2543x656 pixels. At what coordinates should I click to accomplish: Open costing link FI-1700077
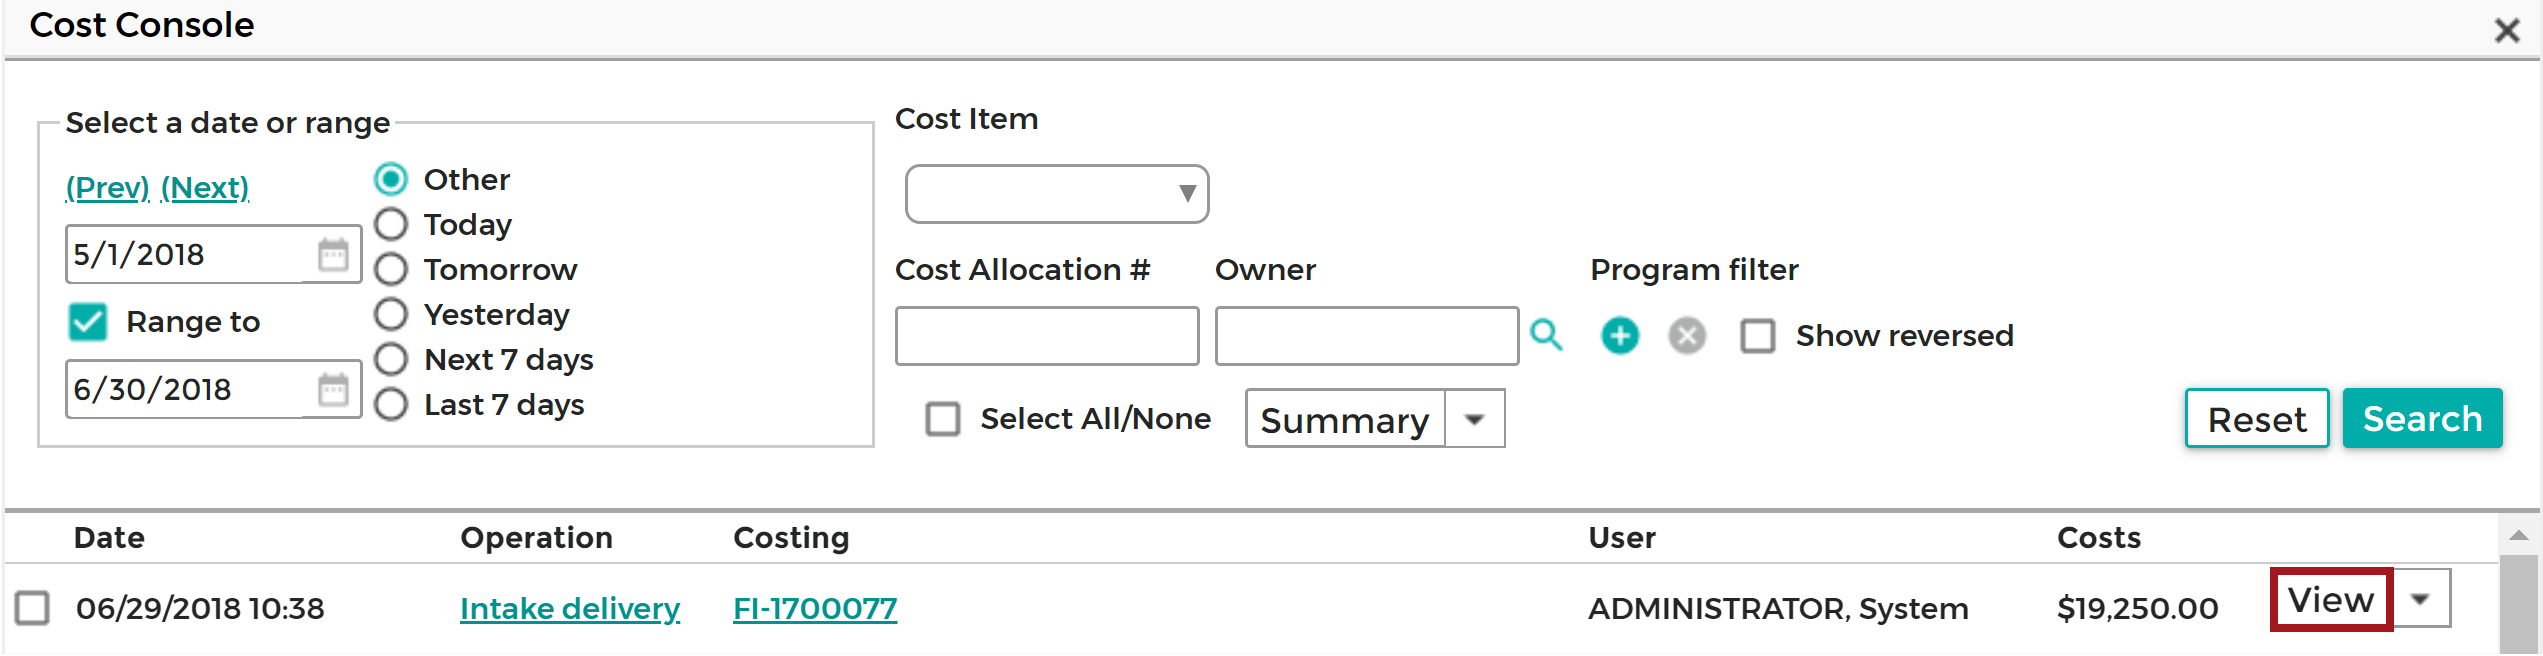click(x=815, y=609)
